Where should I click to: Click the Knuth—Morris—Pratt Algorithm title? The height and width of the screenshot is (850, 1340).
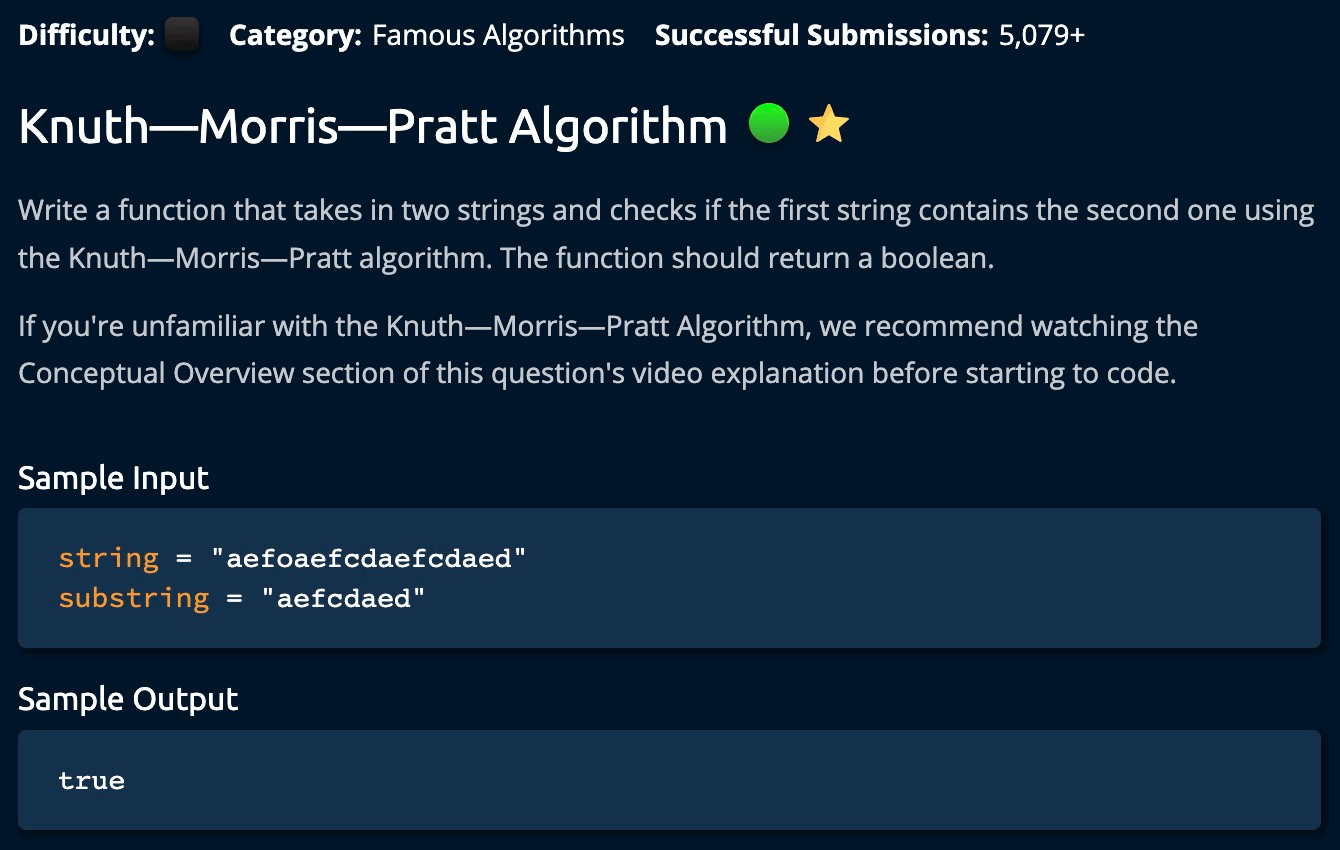click(x=372, y=127)
